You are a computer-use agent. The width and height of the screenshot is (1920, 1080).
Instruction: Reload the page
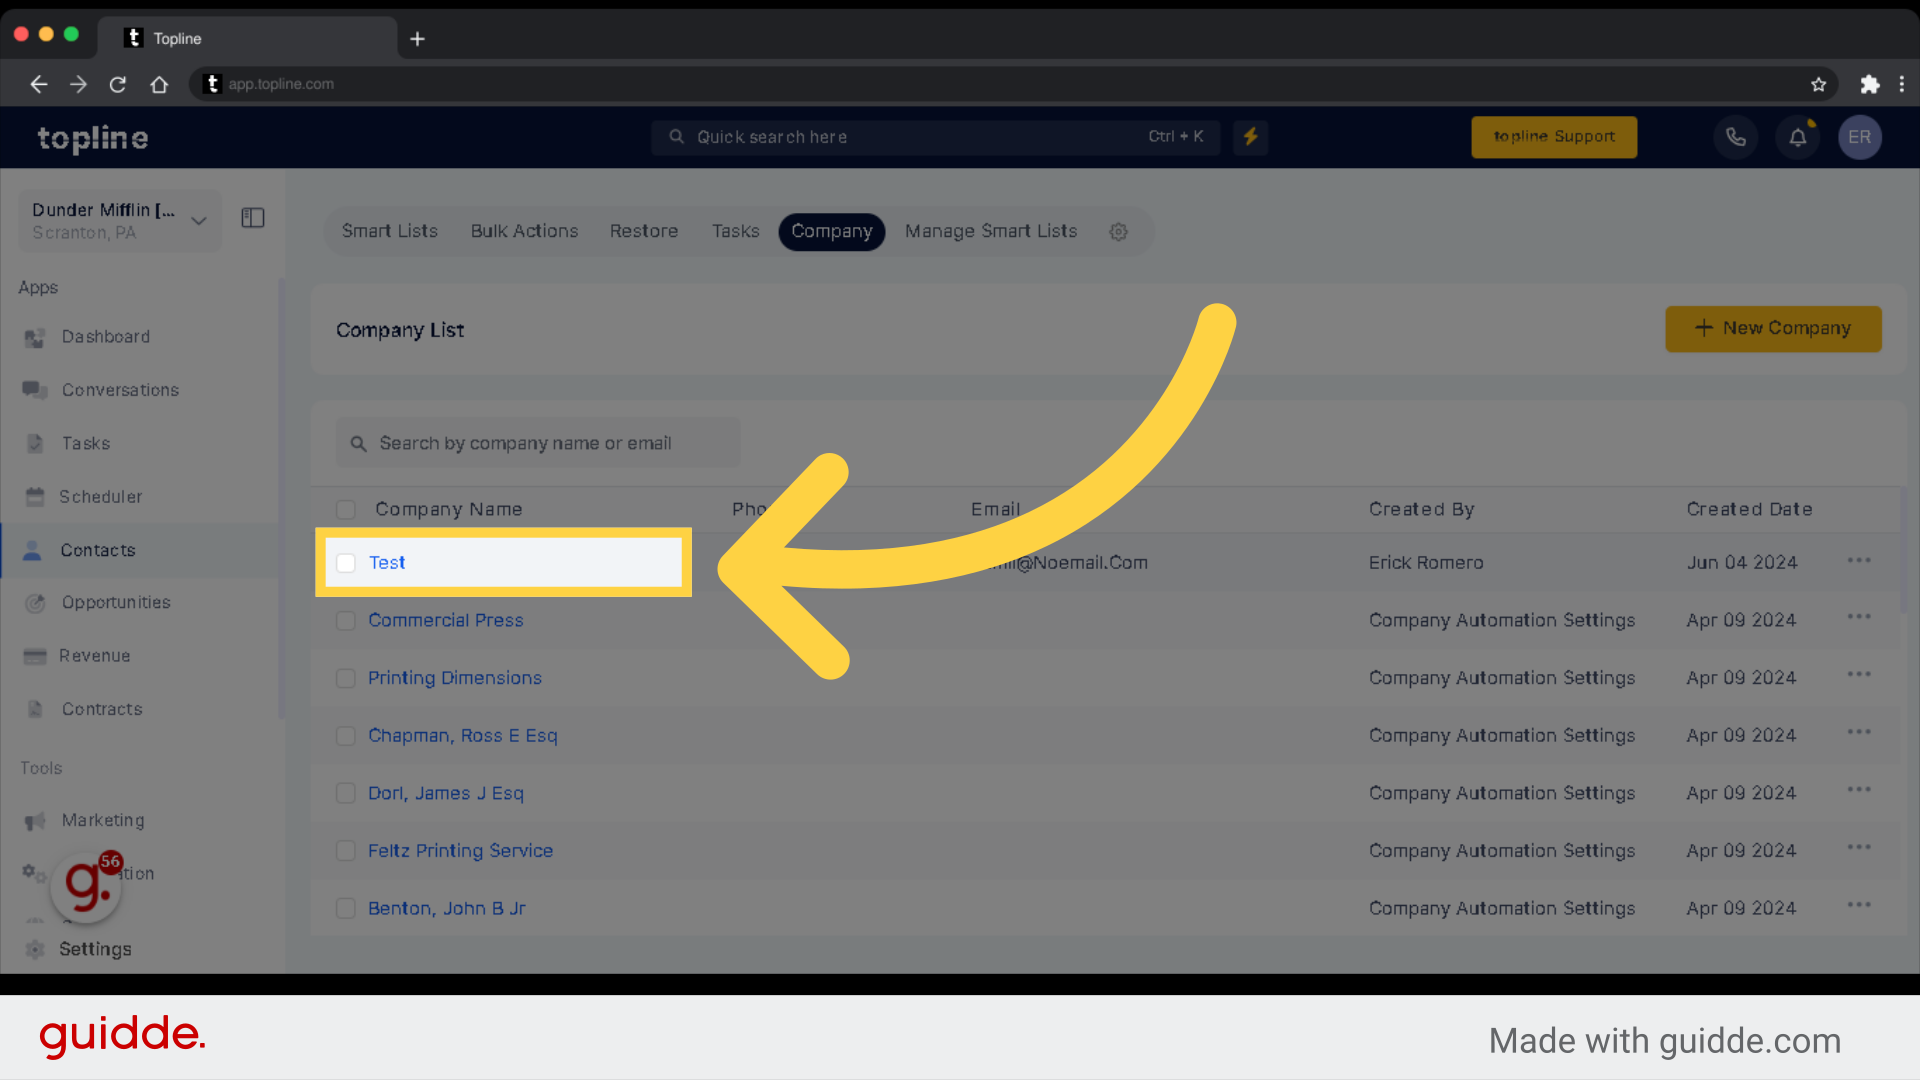click(118, 85)
